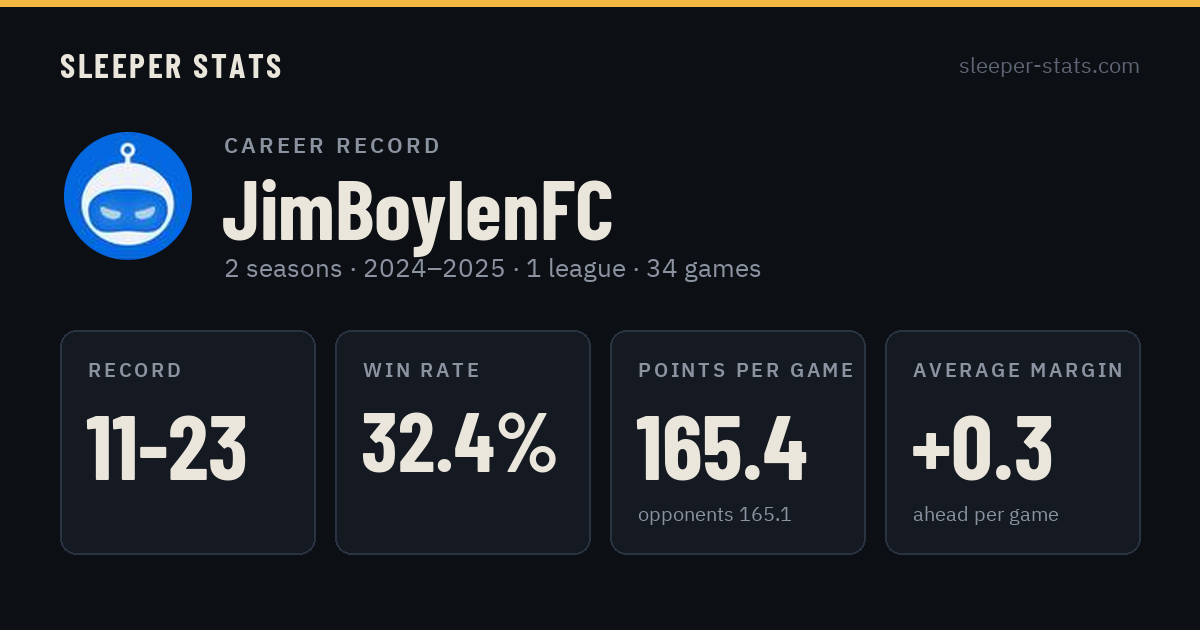Click the seasons and games summary line
The width and height of the screenshot is (1200, 630).
[492, 268]
